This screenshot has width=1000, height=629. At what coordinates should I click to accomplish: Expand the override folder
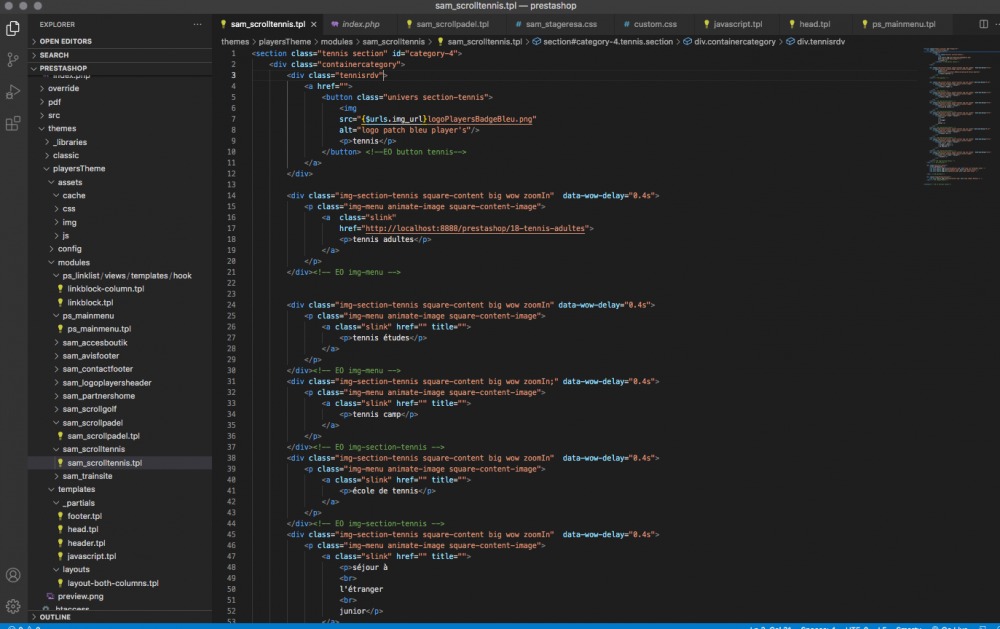point(63,88)
